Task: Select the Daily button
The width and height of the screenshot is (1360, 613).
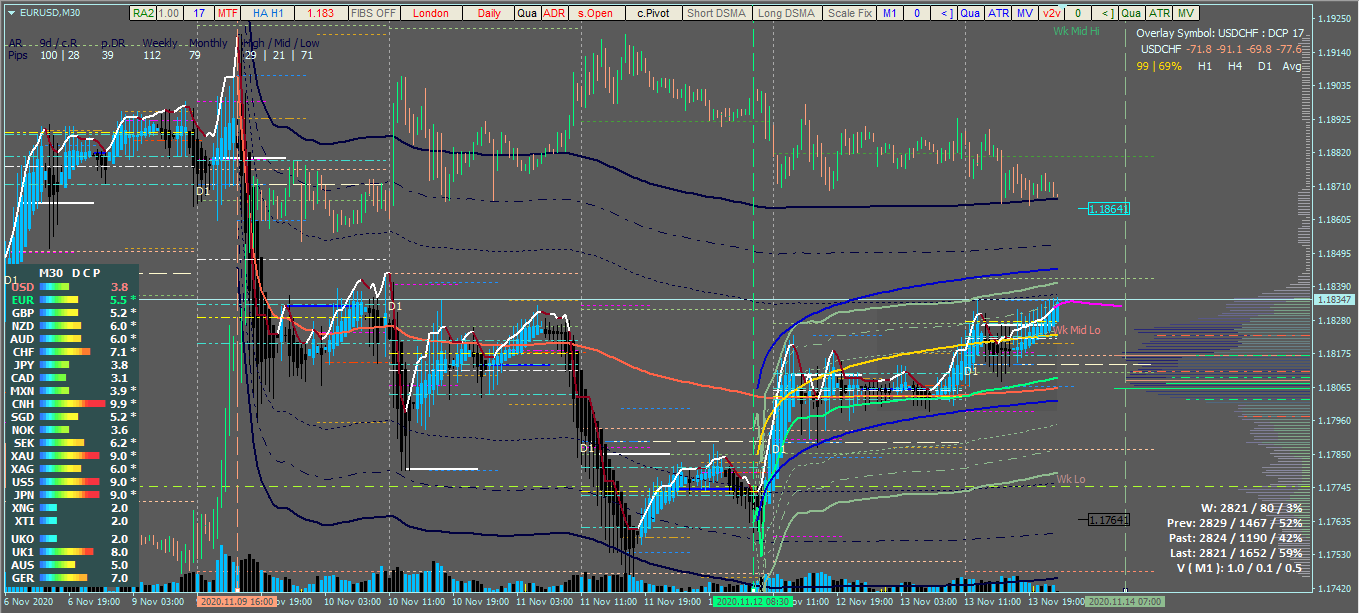Action: click(489, 13)
